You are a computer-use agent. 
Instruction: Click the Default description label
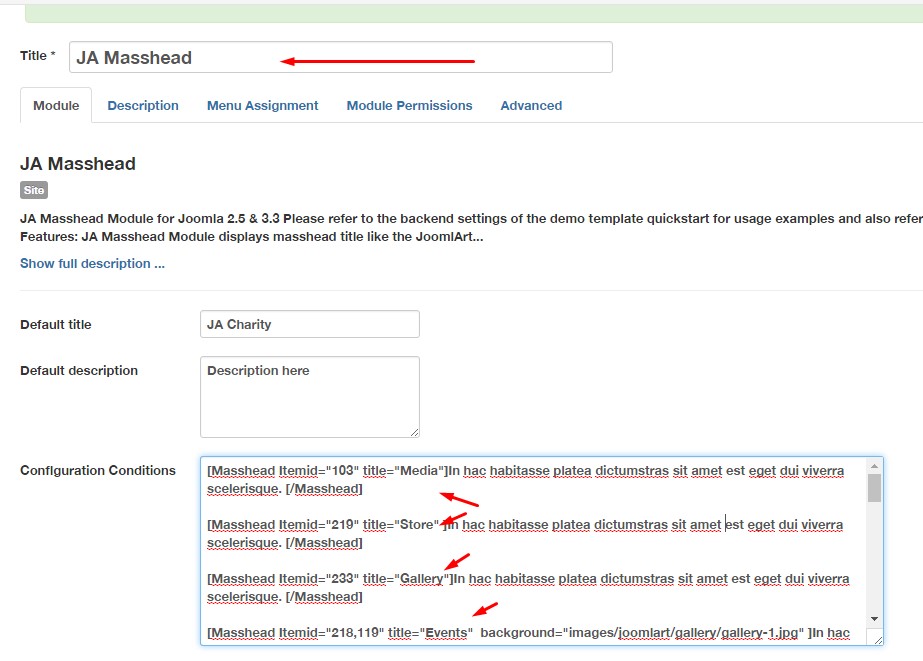79,370
